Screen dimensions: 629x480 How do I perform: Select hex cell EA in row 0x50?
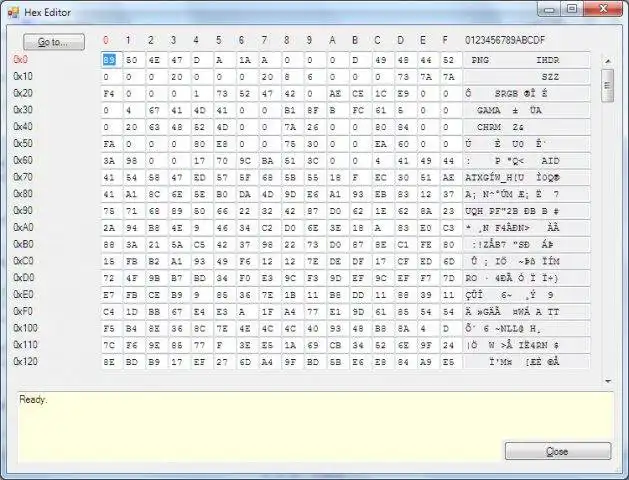tap(381, 144)
